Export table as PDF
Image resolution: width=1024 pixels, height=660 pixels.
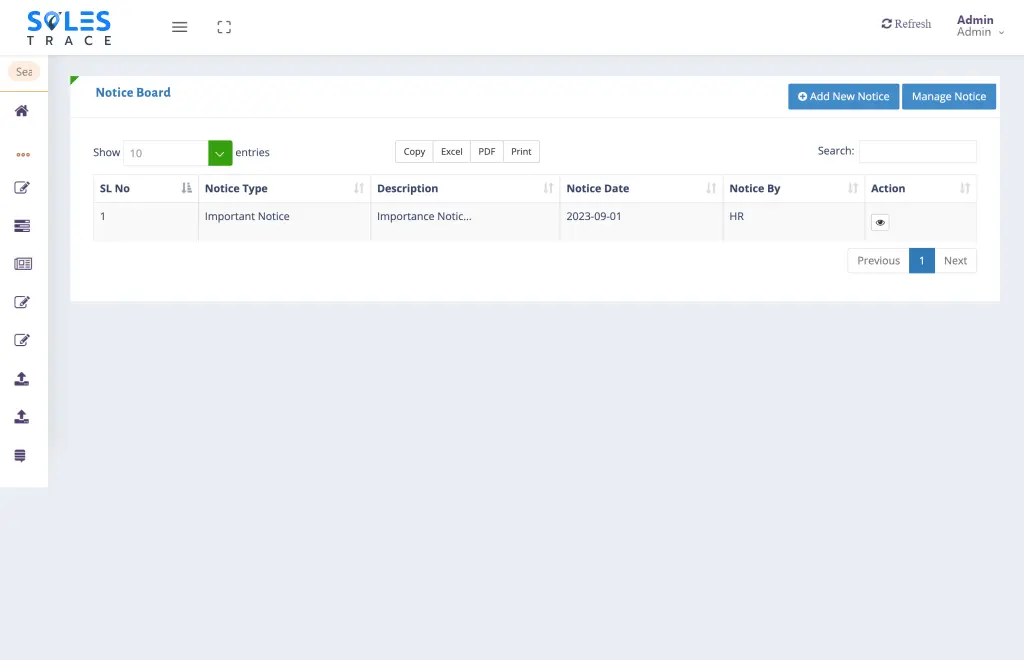pyautogui.click(x=487, y=151)
